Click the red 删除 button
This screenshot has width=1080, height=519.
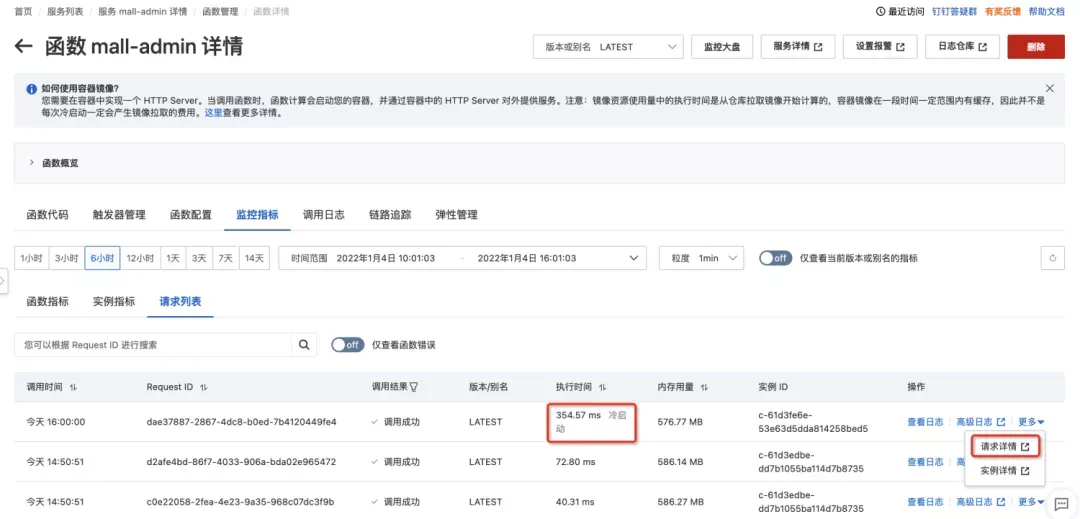click(x=1035, y=47)
